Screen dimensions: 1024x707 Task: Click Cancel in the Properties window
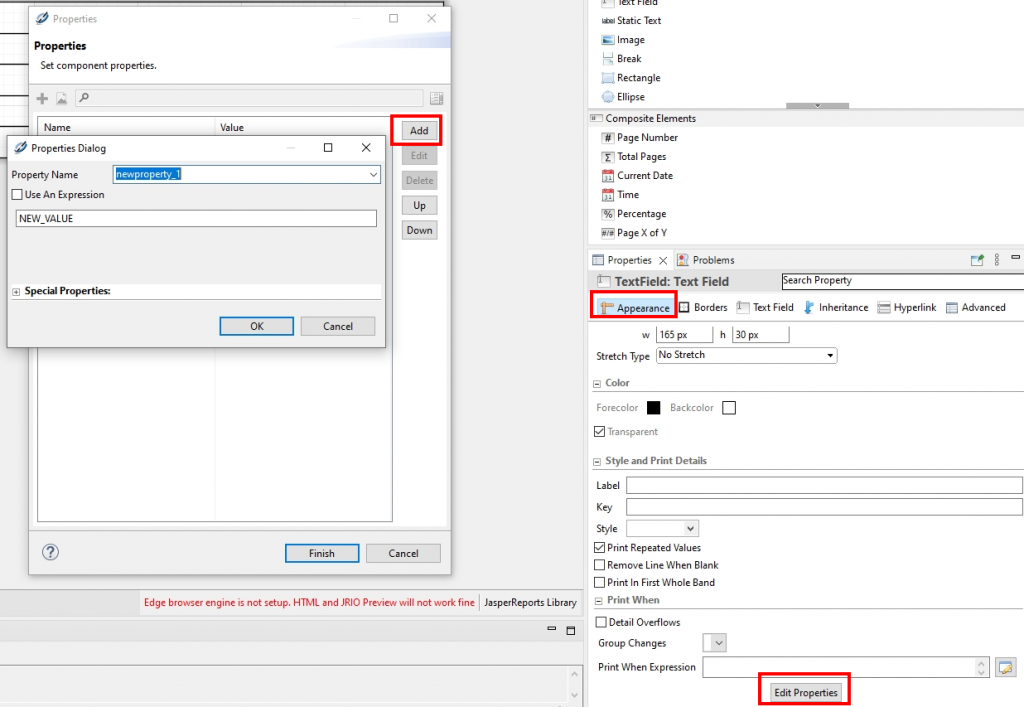pos(403,553)
